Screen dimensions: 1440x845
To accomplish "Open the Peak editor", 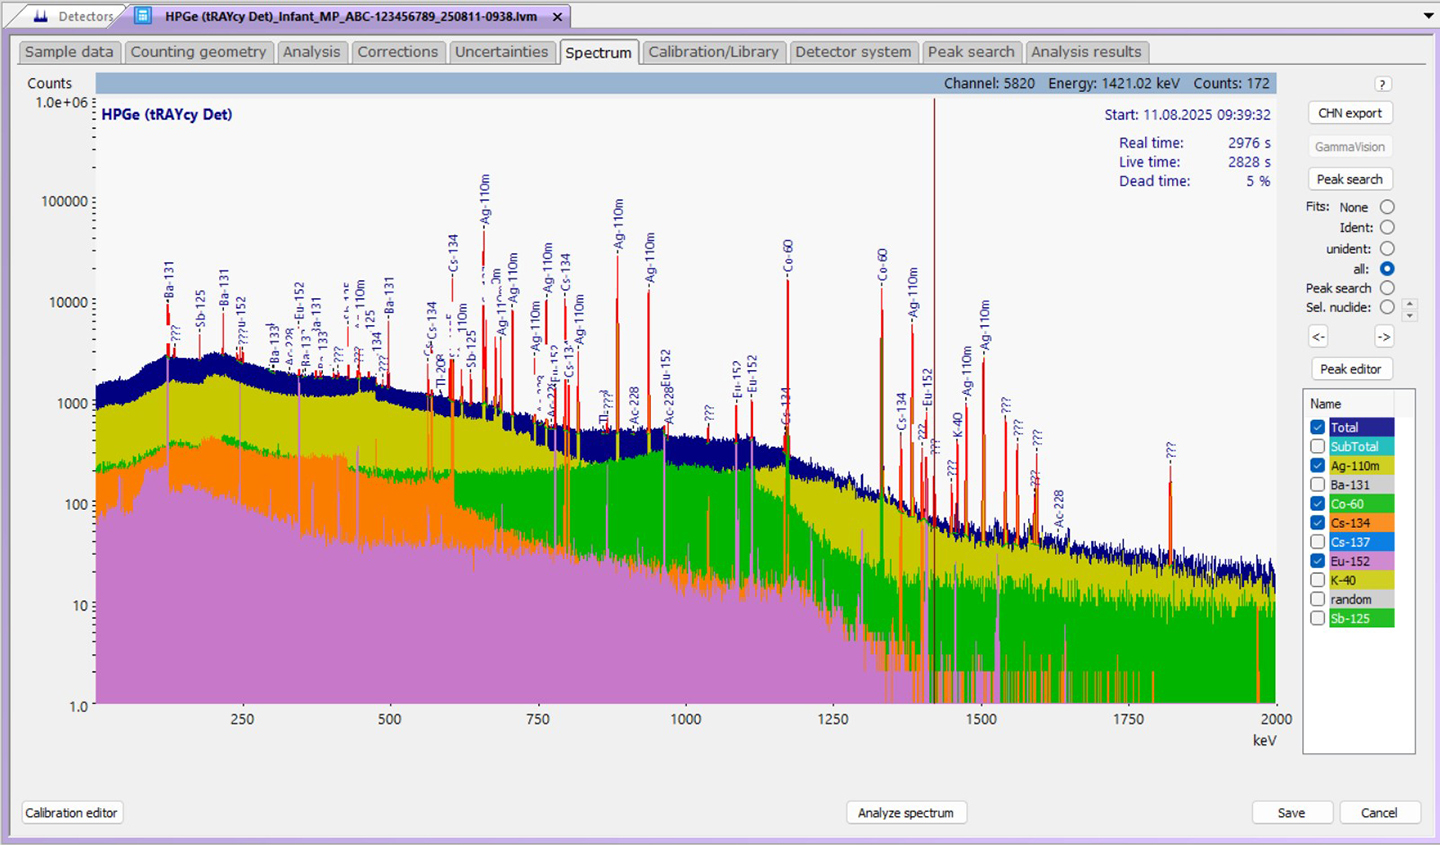I will pyautogui.click(x=1350, y=369).
